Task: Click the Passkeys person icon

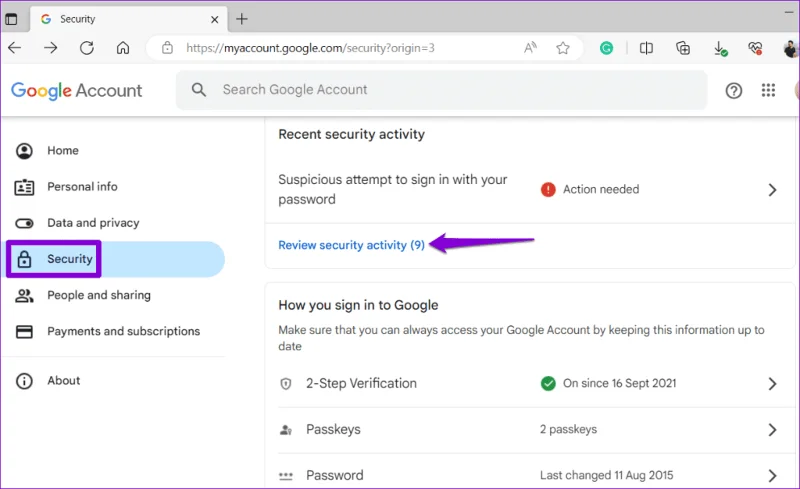Action: (x=286, y=430)
